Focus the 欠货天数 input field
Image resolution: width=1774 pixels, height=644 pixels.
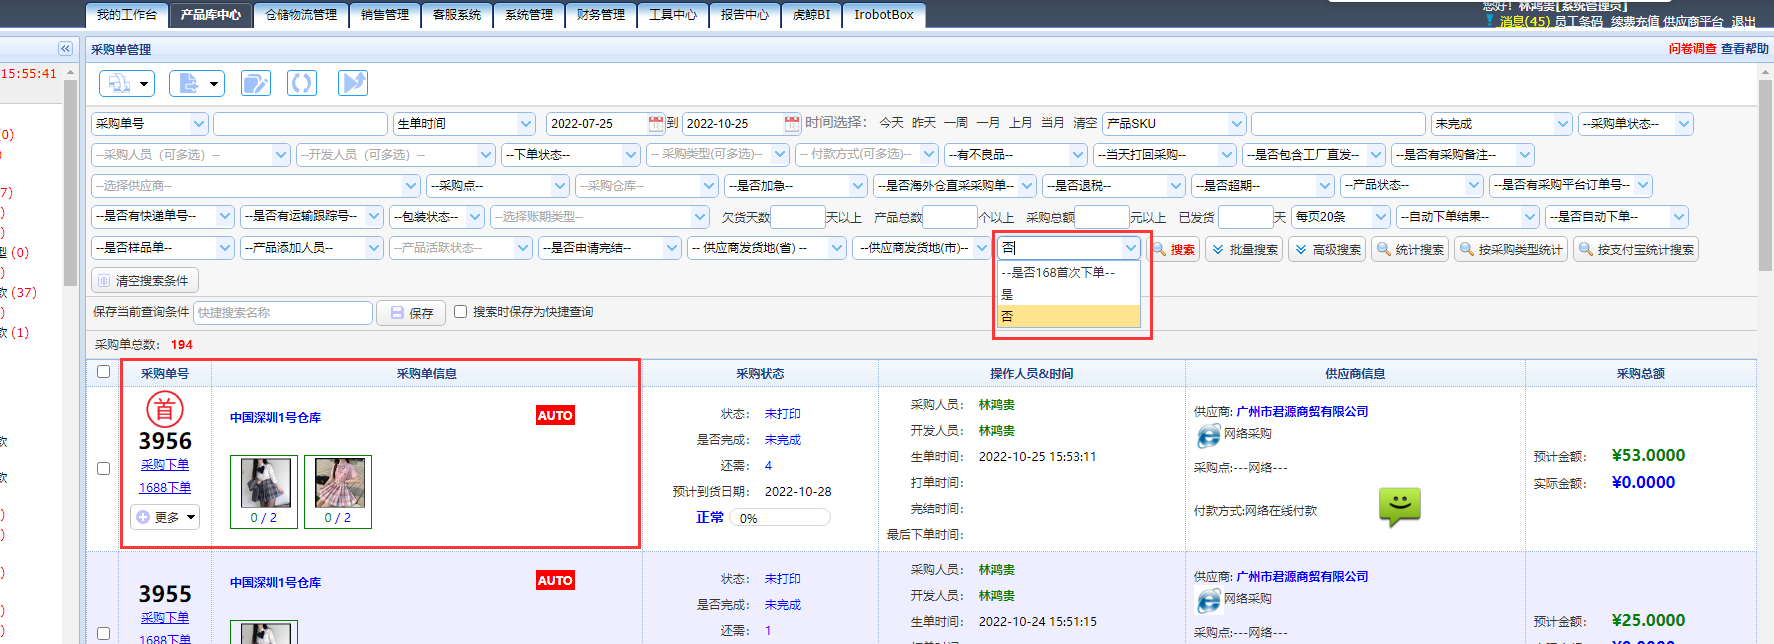pyautogui.click(x=798, y=217)
